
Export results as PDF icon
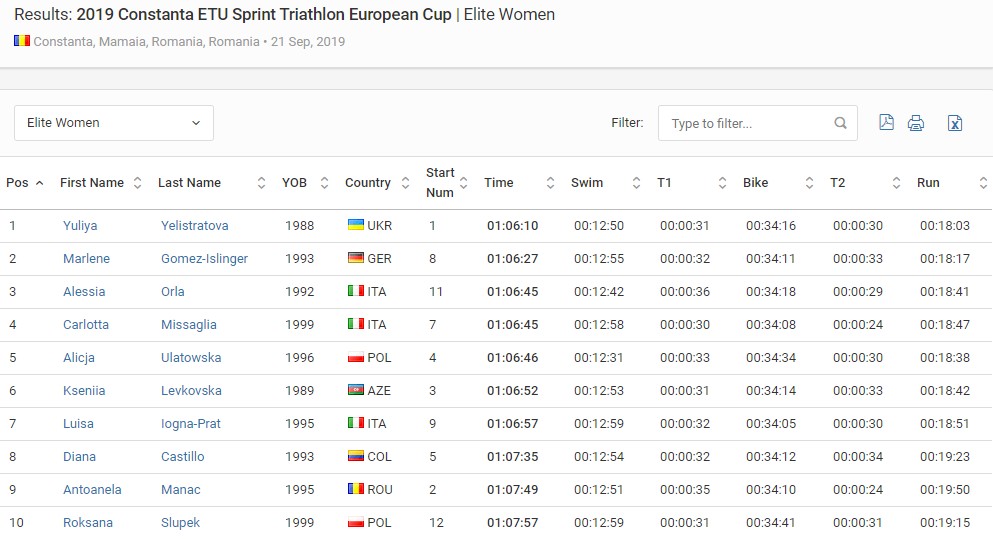point(886,123)
